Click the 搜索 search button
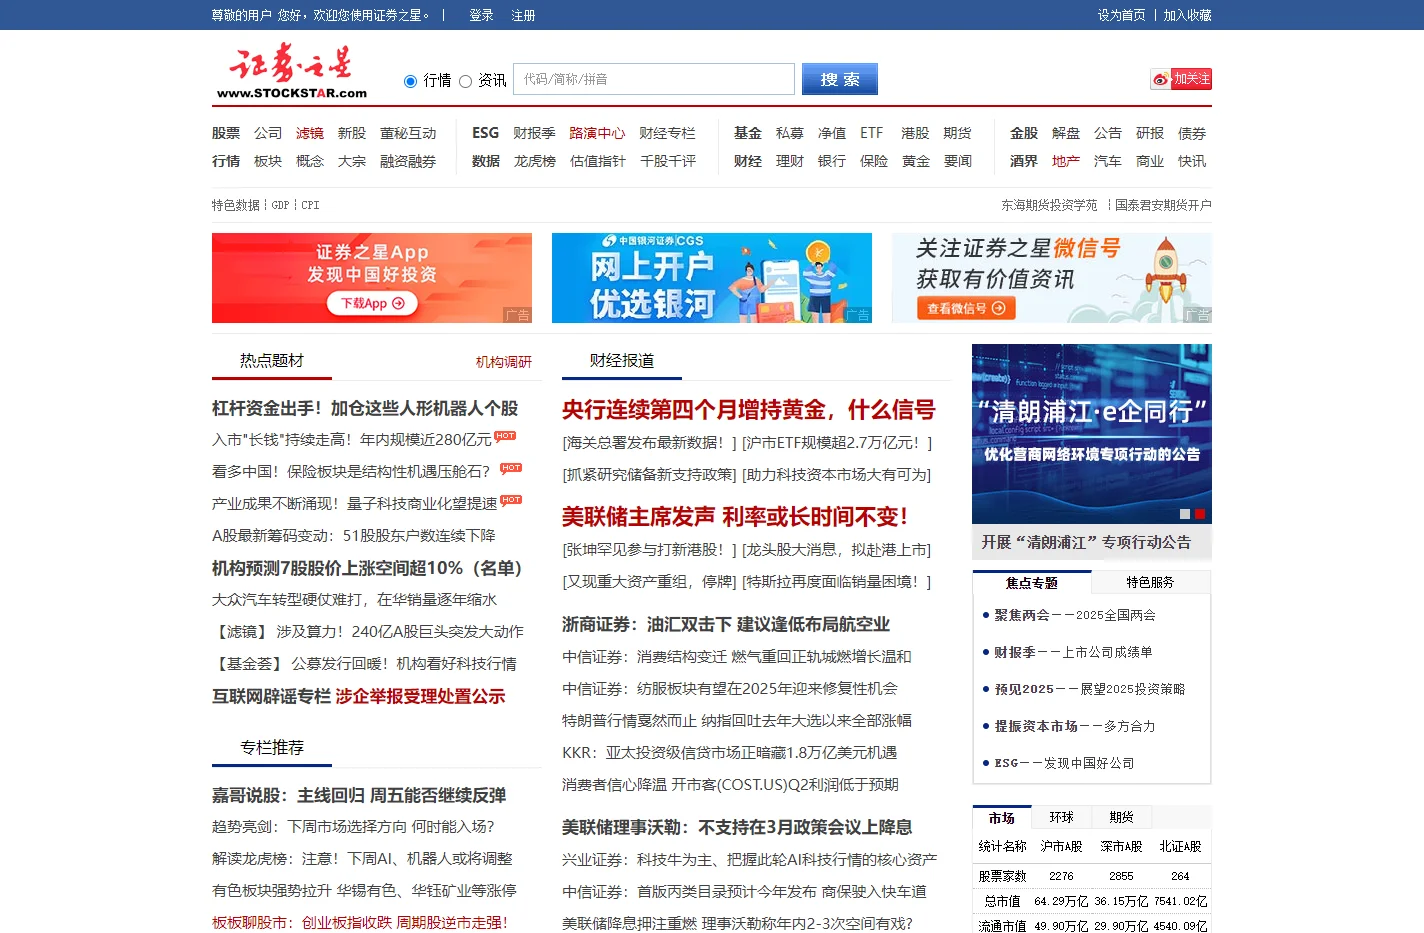Image resolution: width=1424 pixels, height=933 pixels. point(840,79)
